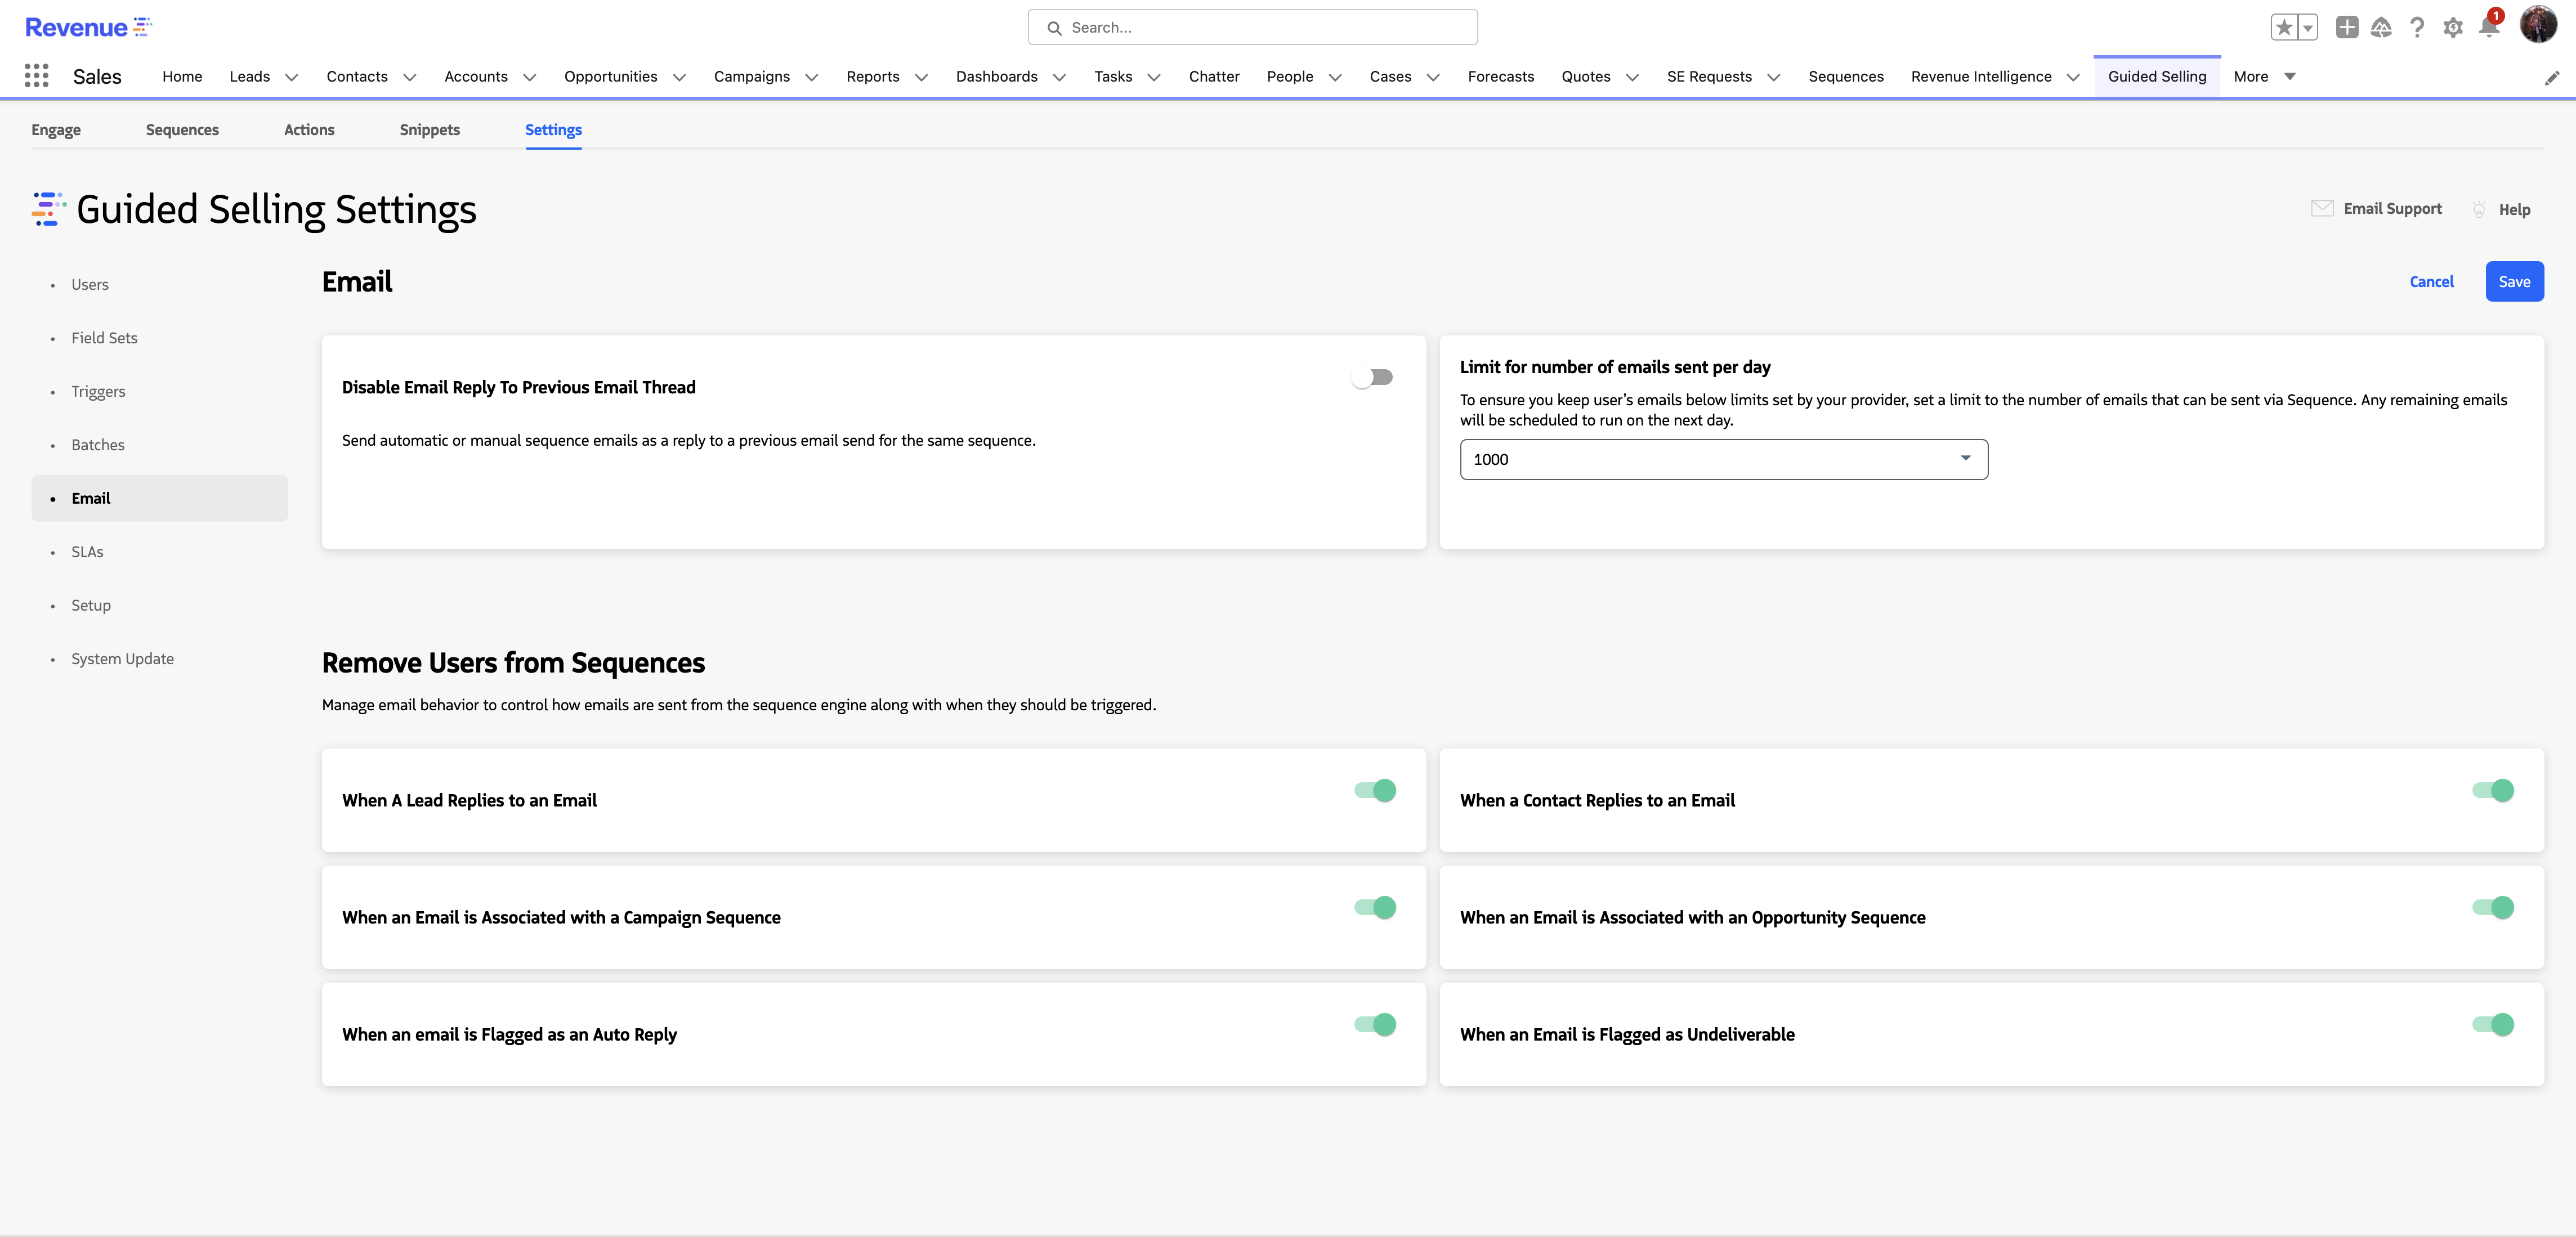Click the Favorites star icon
This screenshot has width=2576, height=1237.
pyautogui.click(x=2283, y=28)
